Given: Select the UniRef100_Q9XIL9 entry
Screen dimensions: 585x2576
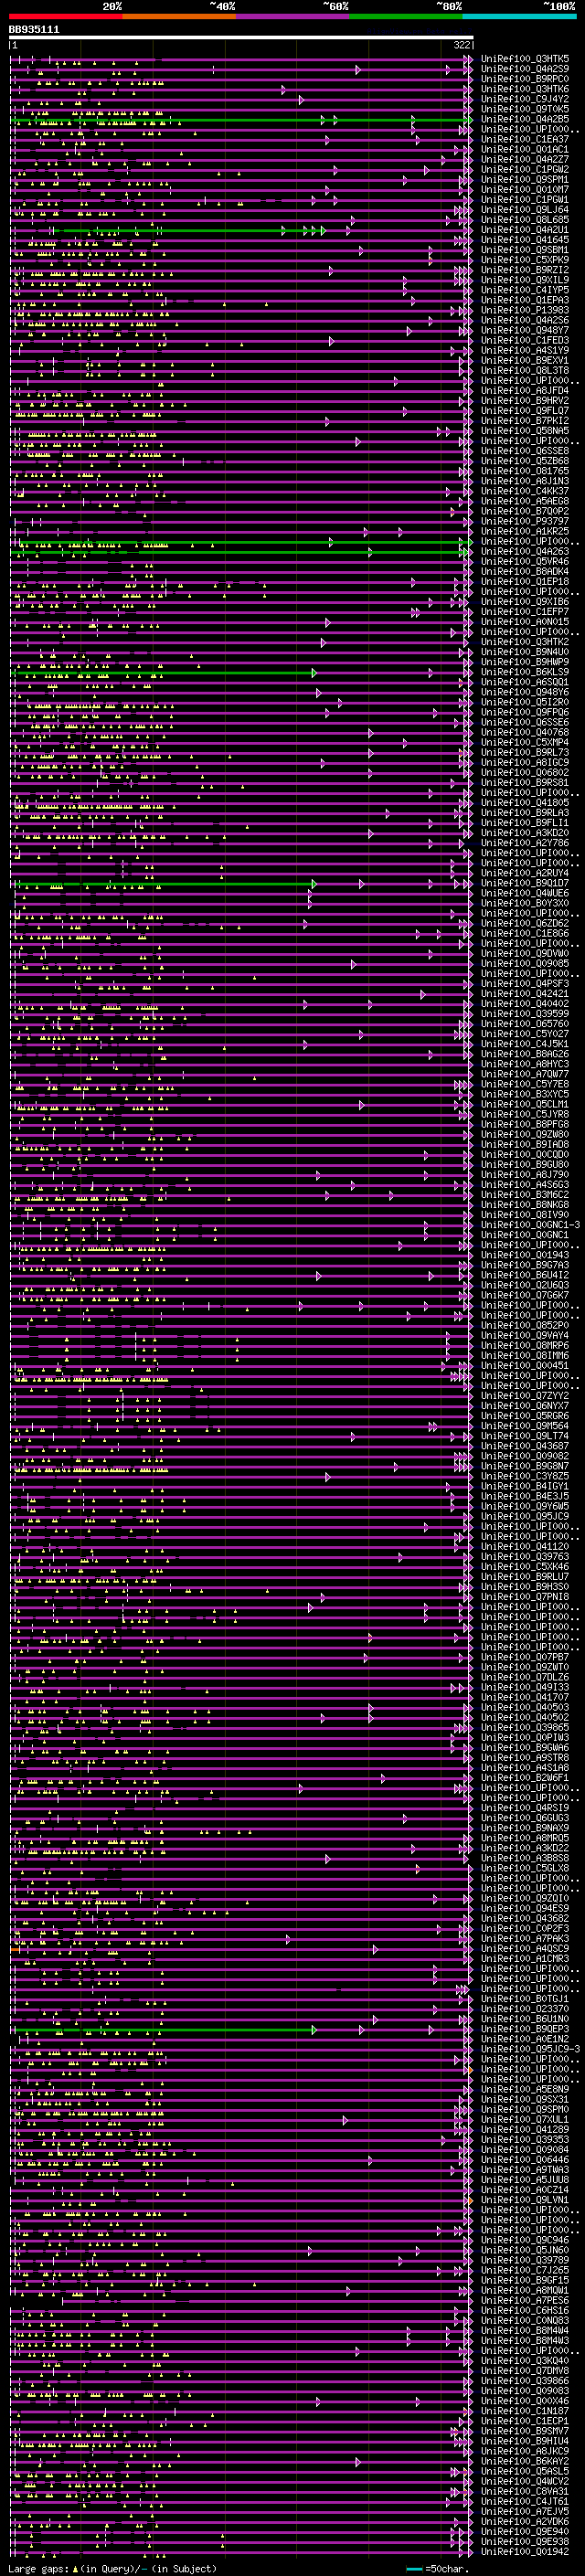Looking at the screenshot, I should [x=525, y=281].
